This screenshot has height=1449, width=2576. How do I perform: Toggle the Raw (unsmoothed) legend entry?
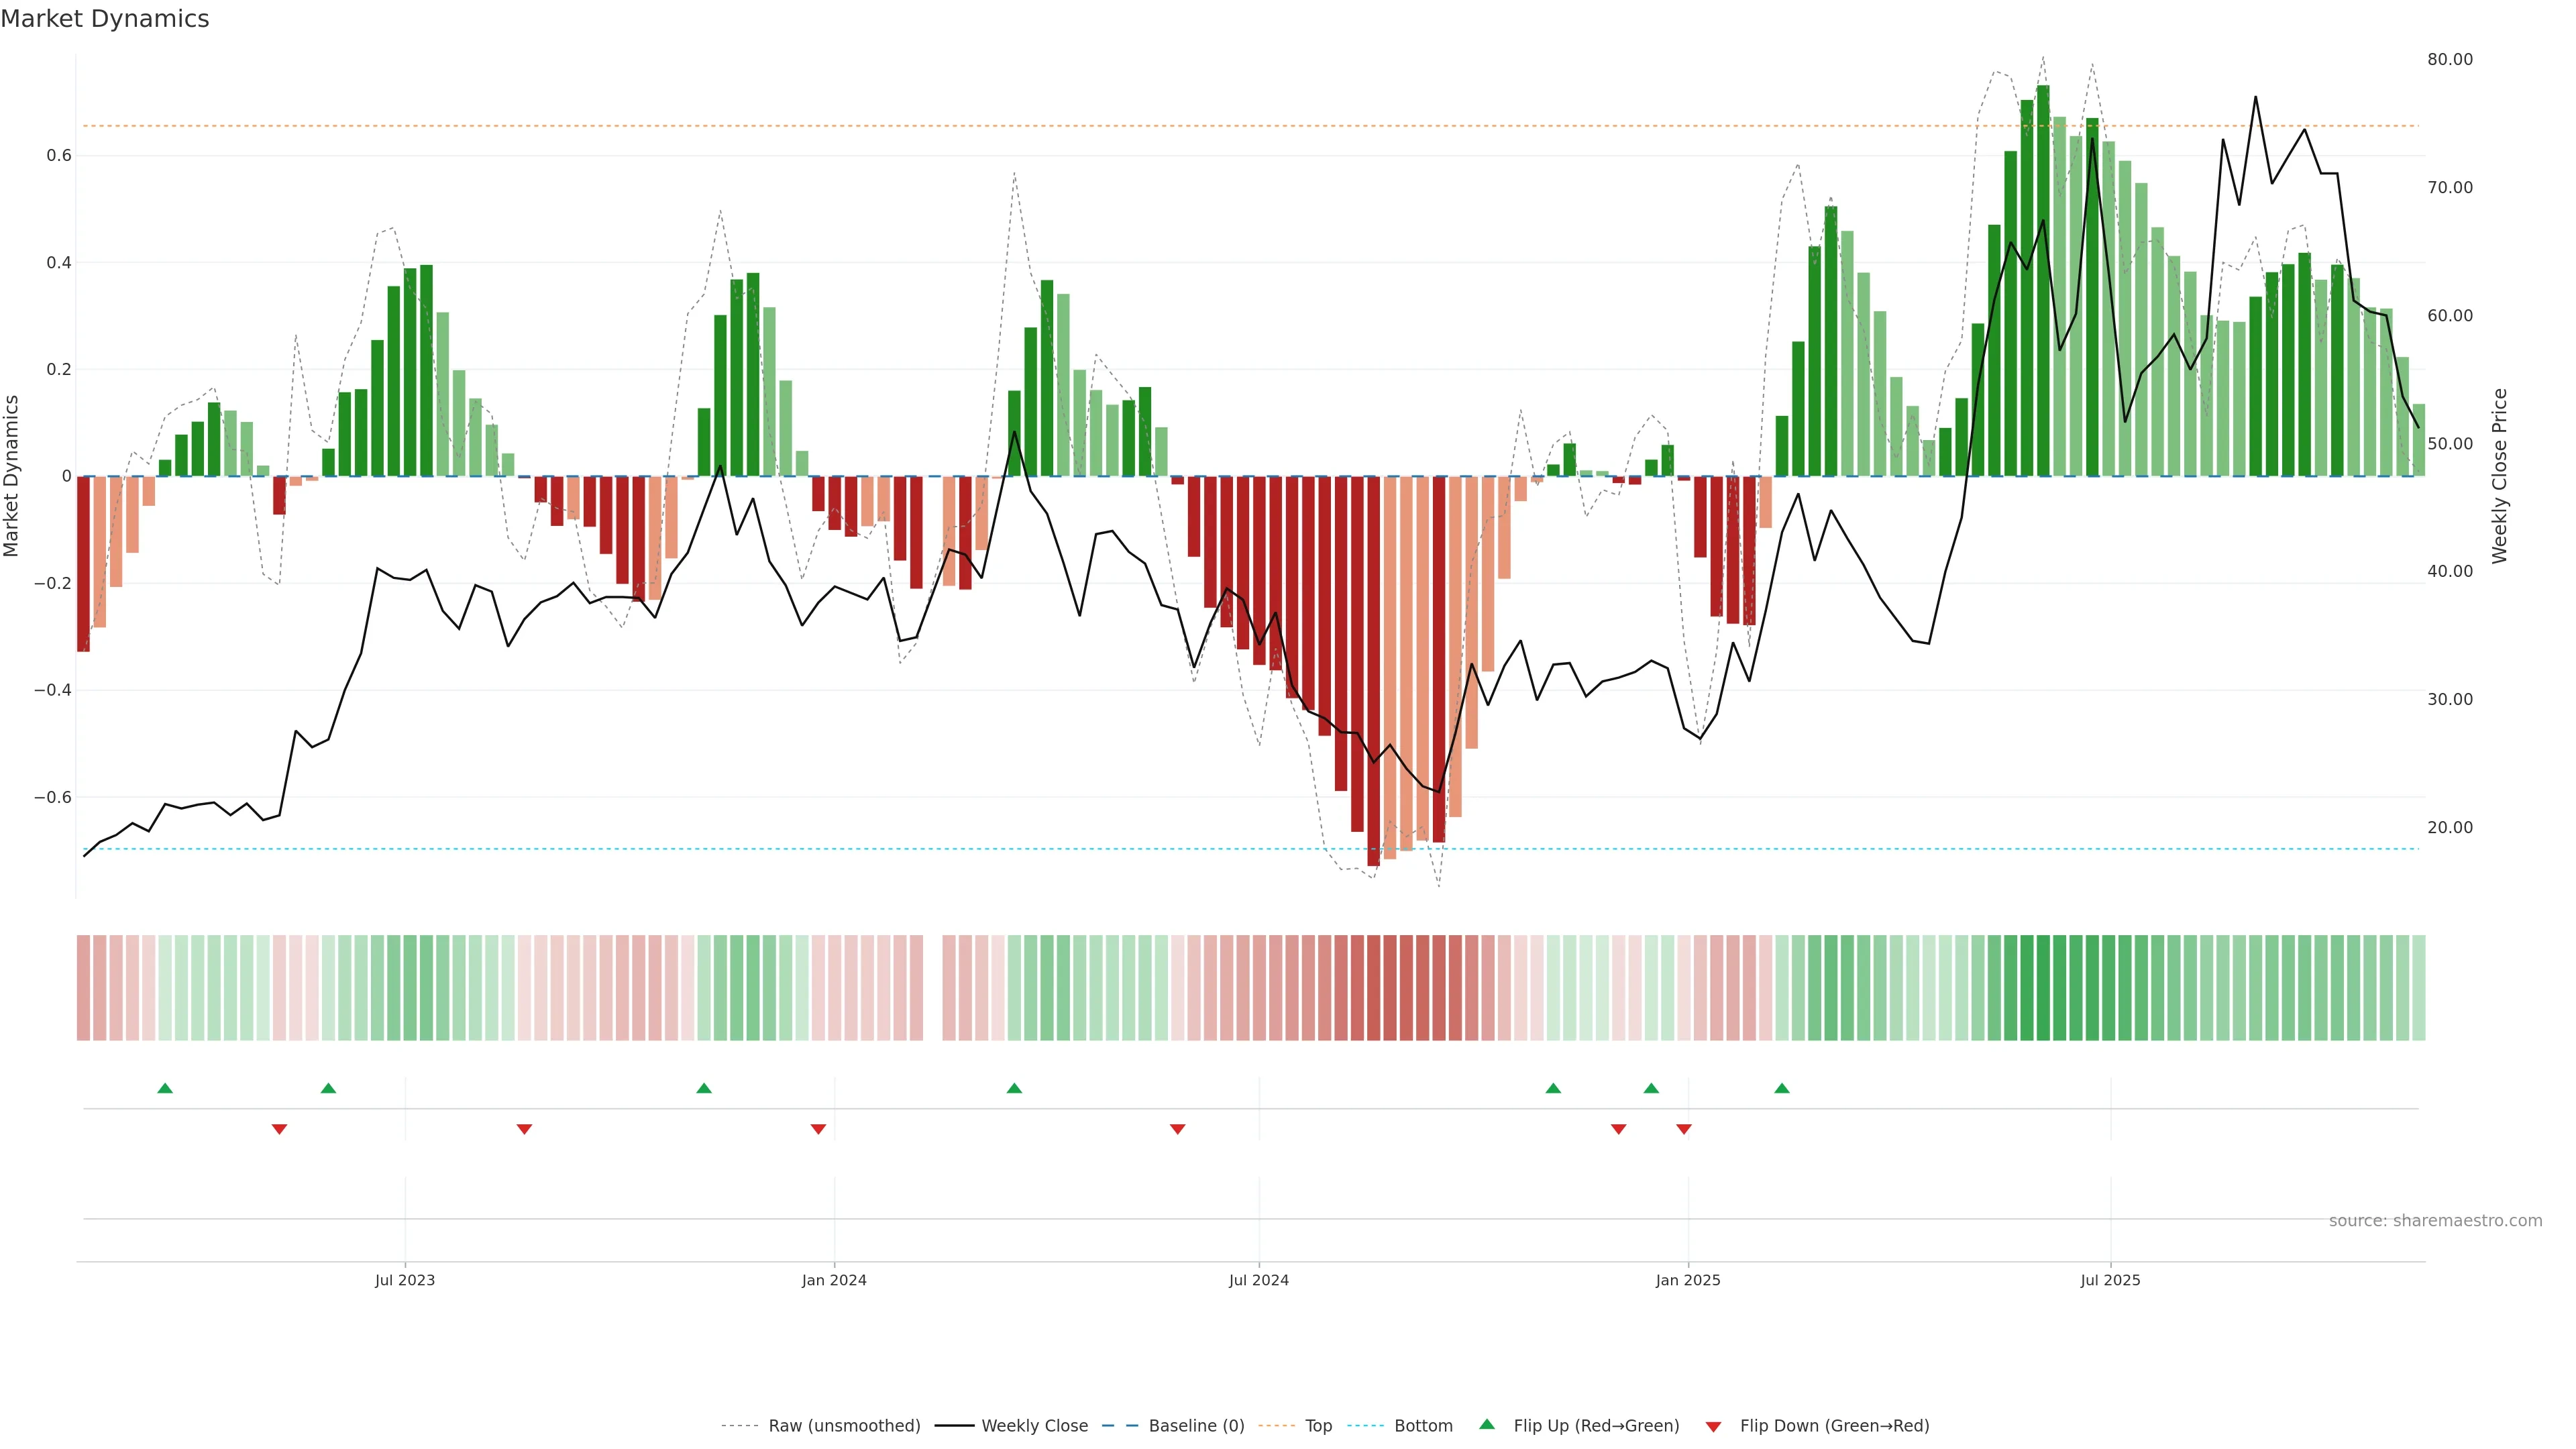point(843,1426)
